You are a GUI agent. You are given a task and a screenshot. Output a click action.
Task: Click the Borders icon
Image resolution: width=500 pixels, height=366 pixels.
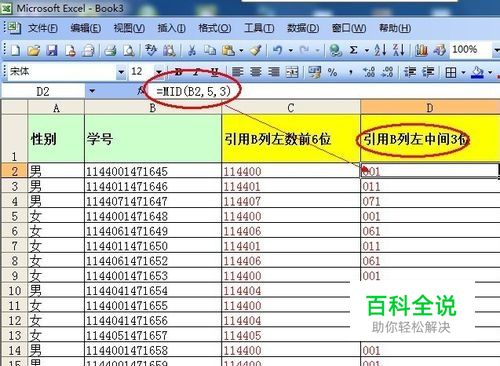[x=451, y=72]
